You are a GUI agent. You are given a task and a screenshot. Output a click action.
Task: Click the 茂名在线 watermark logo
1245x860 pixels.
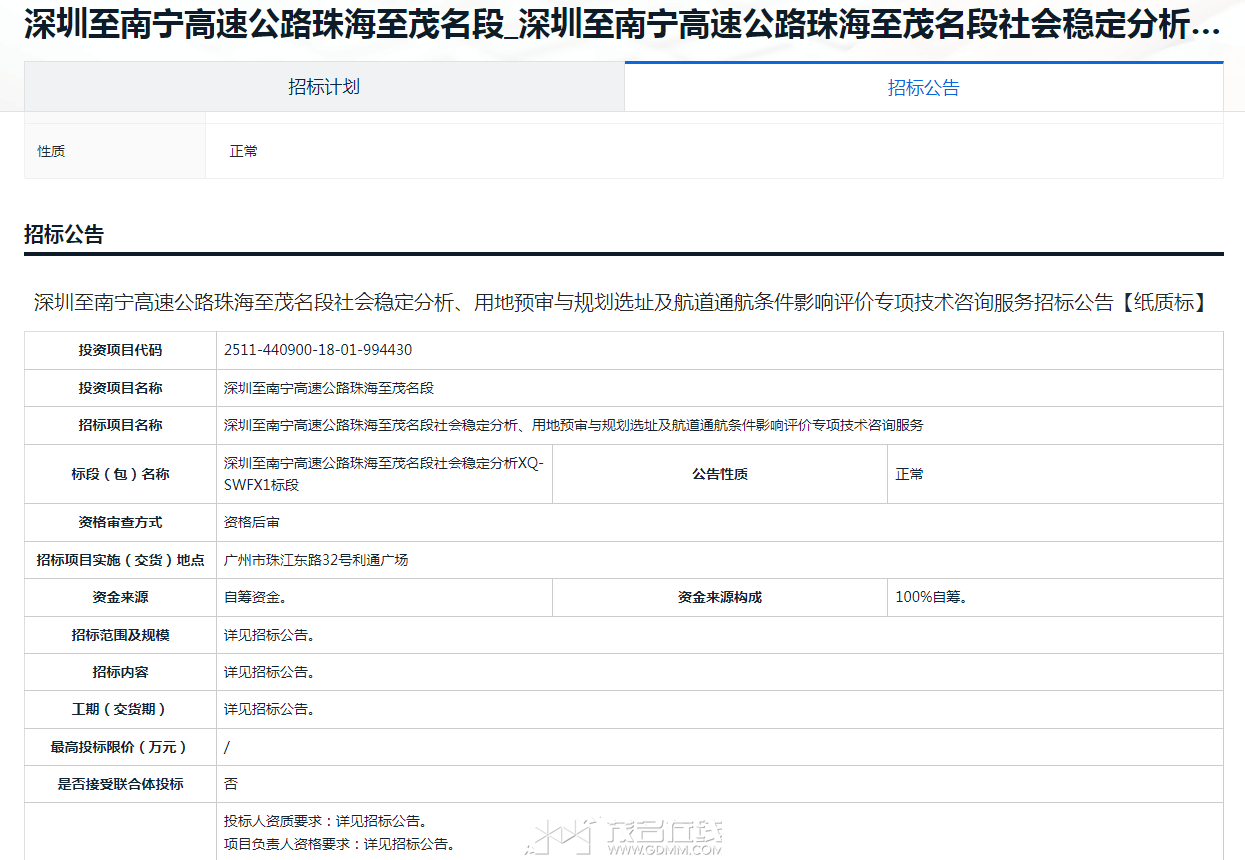628,836
